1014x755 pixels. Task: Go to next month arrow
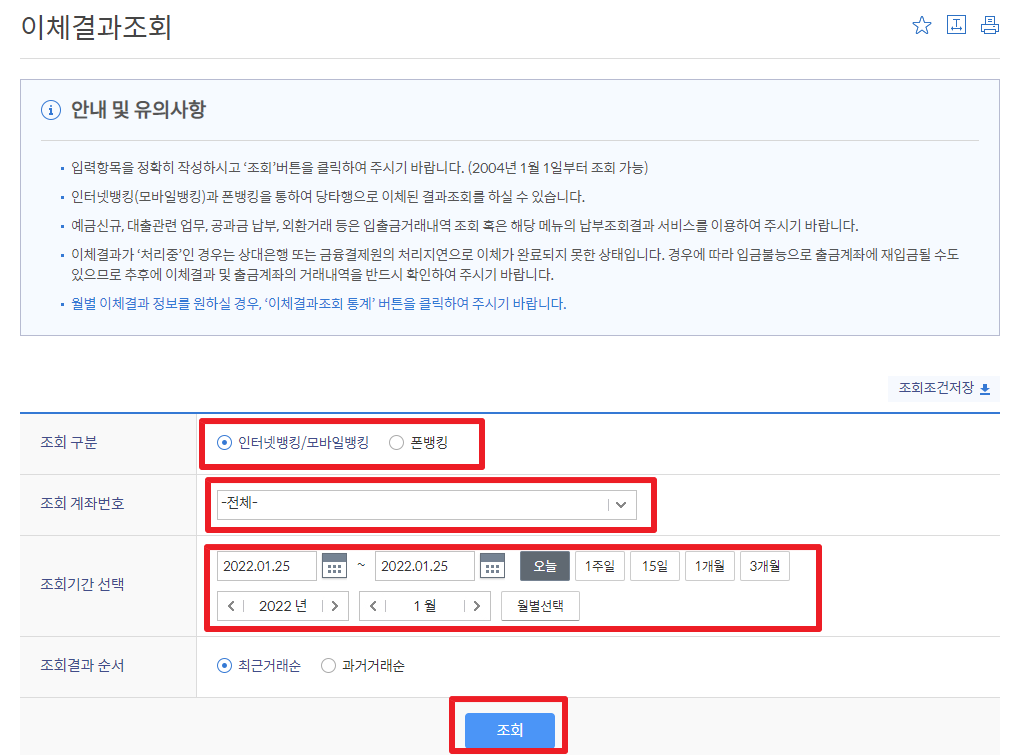coord(477,606)
